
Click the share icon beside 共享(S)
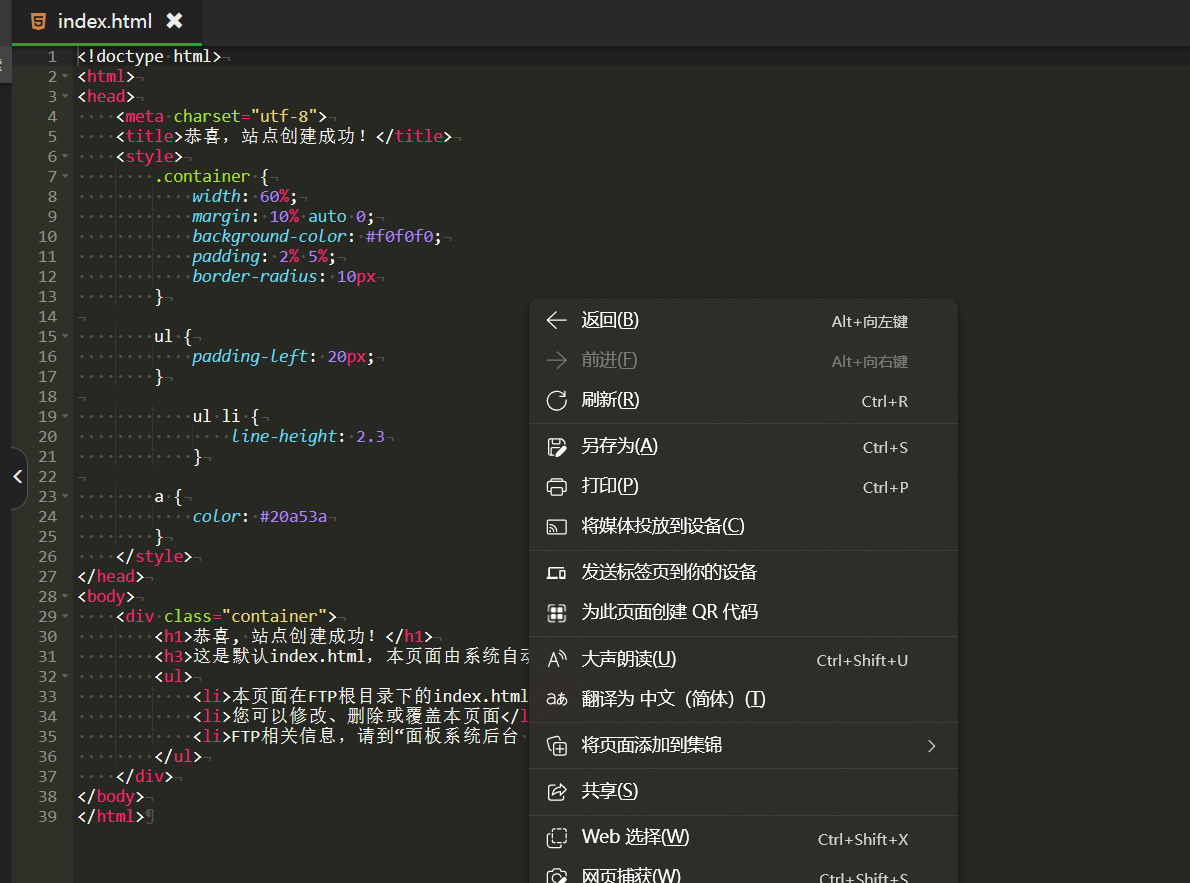556,792
